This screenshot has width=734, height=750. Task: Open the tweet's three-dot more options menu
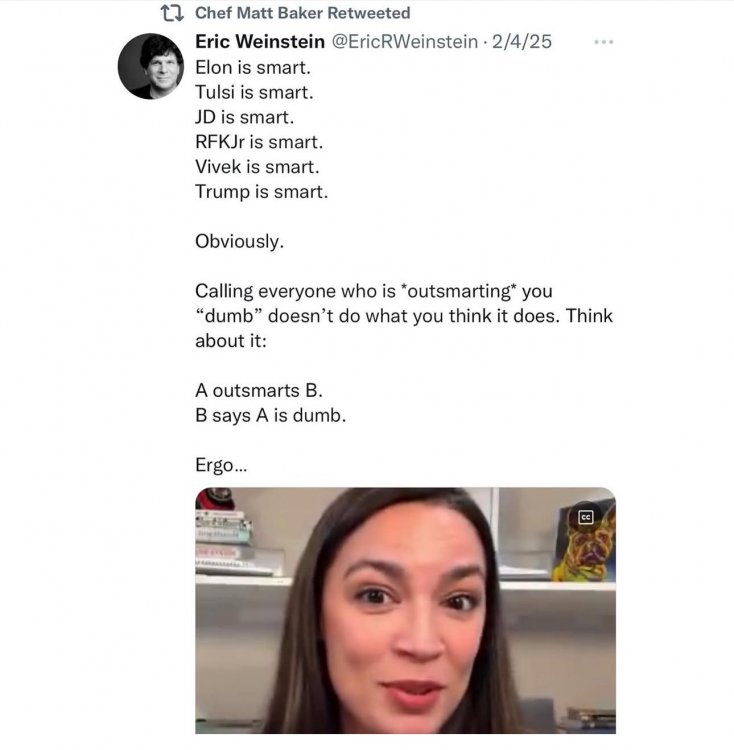[x=604, y=43]
